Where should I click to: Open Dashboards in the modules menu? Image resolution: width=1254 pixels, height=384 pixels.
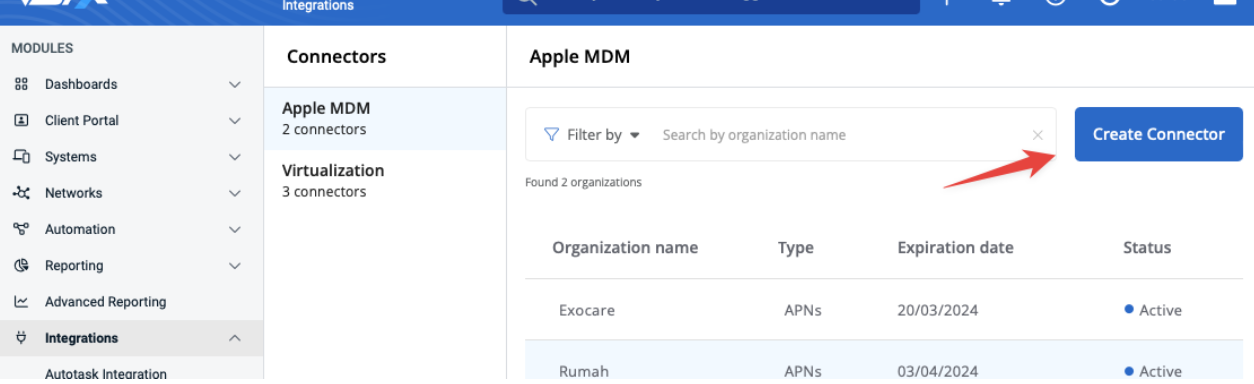[x=81, y=85]
